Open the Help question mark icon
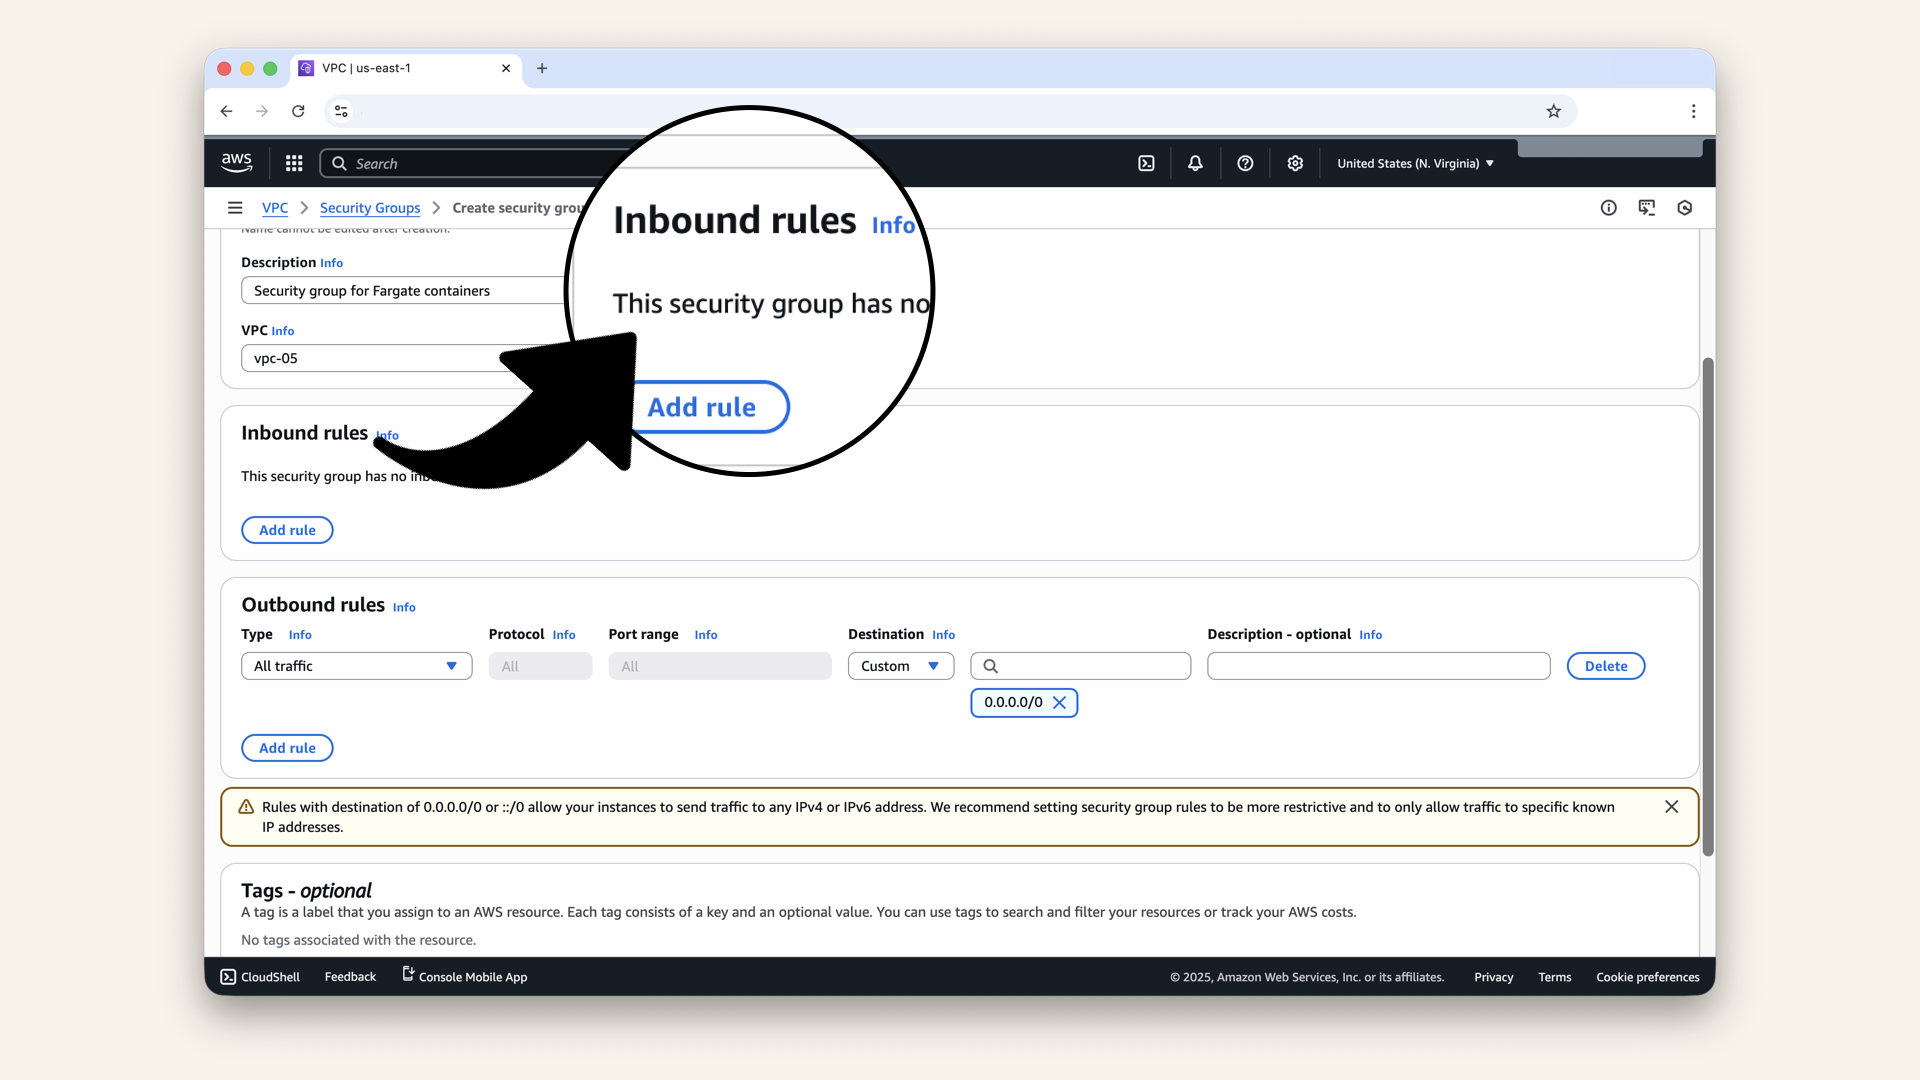This screenshot has width=1920, height=1080. [1245, 163]
